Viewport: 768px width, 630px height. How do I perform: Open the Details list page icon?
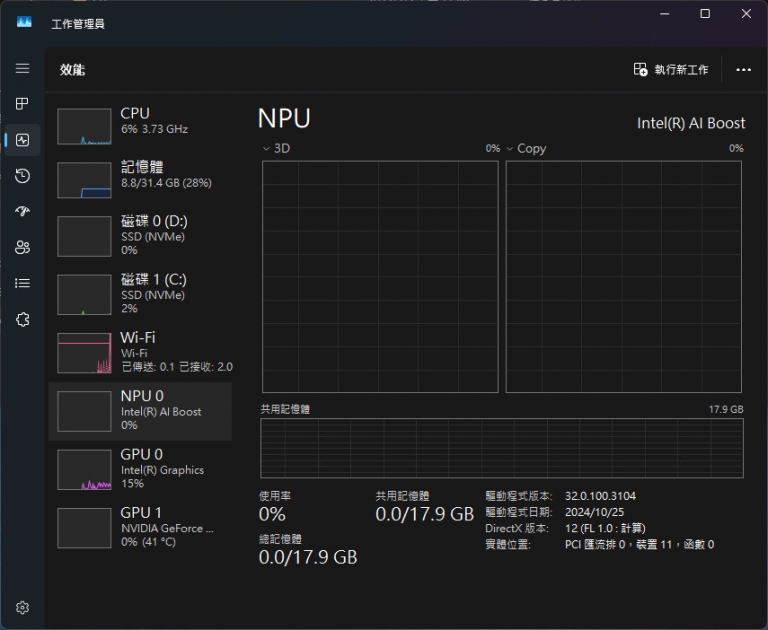[x=23, y=283]
